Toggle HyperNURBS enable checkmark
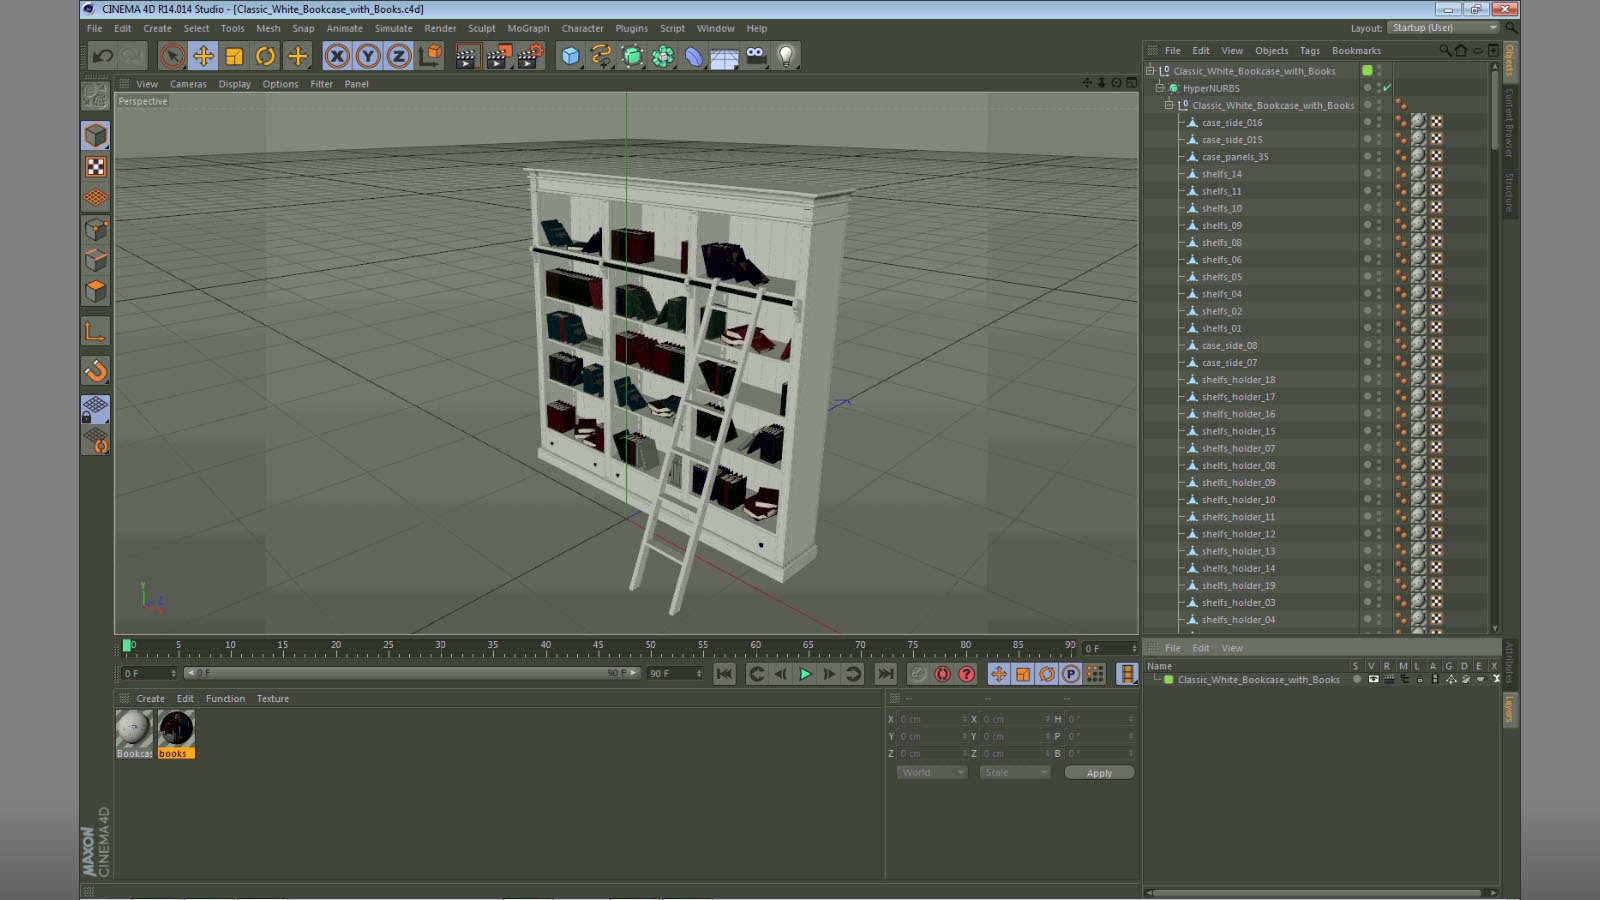The width and height of the screenshot is (1600, 900). click(x=1388, y=88)
